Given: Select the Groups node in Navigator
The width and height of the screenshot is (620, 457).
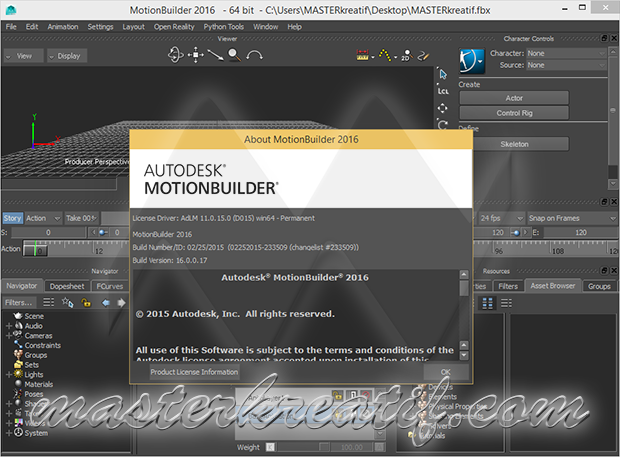Looking at the screenshot, I should point(30,355).
